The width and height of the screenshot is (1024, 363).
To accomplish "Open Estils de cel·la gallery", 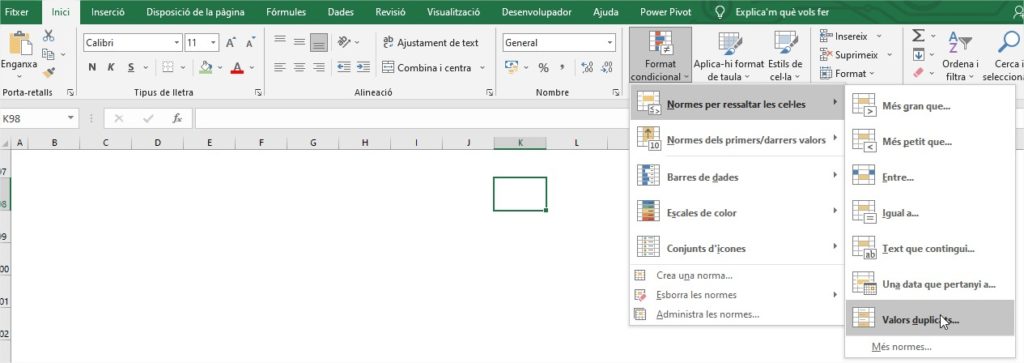I will 786,56.
